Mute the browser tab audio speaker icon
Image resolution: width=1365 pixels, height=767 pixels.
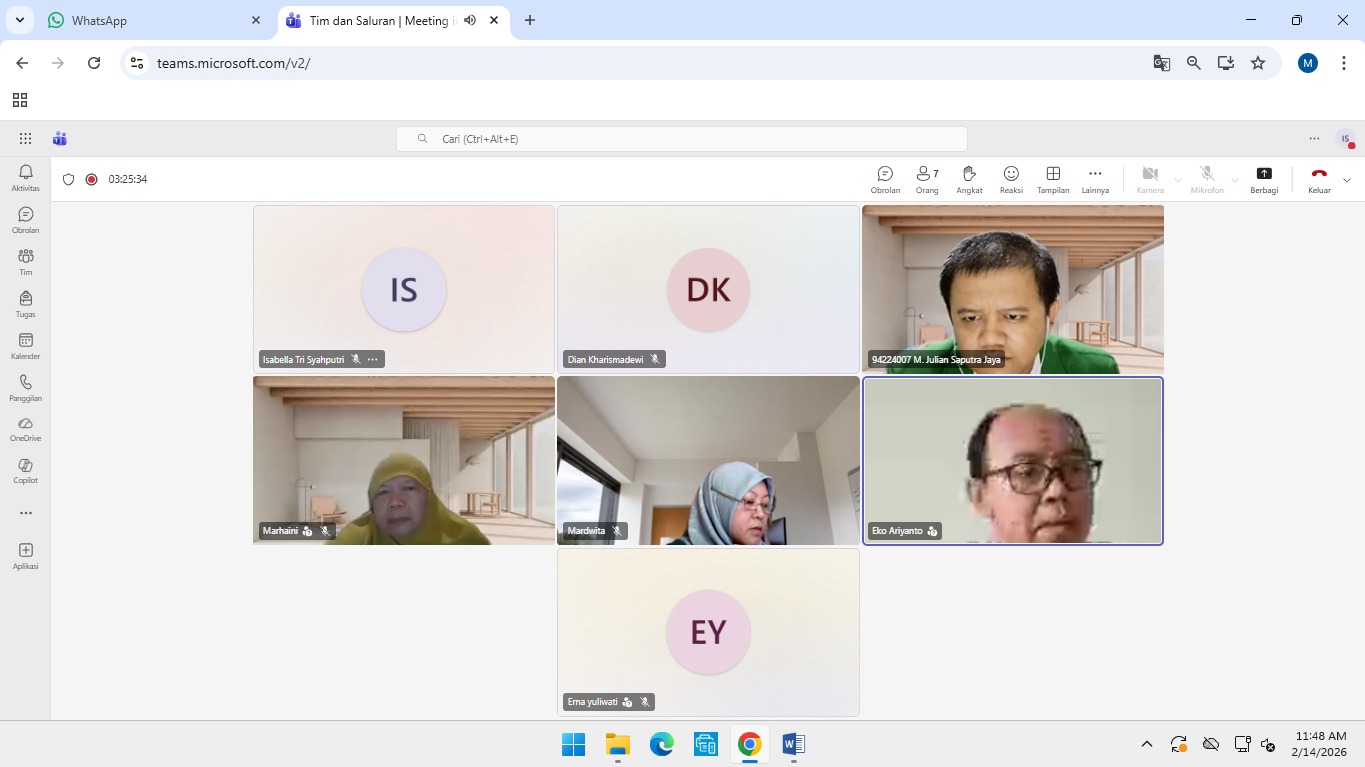pyautogui.click(x=470, y=20)
